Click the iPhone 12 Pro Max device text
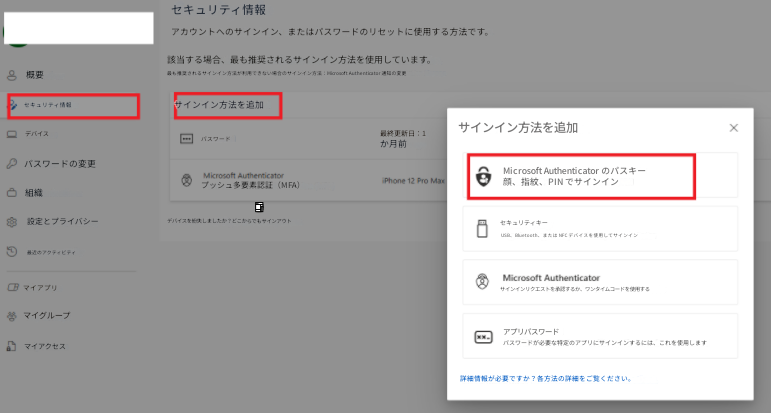 point(413,181)
